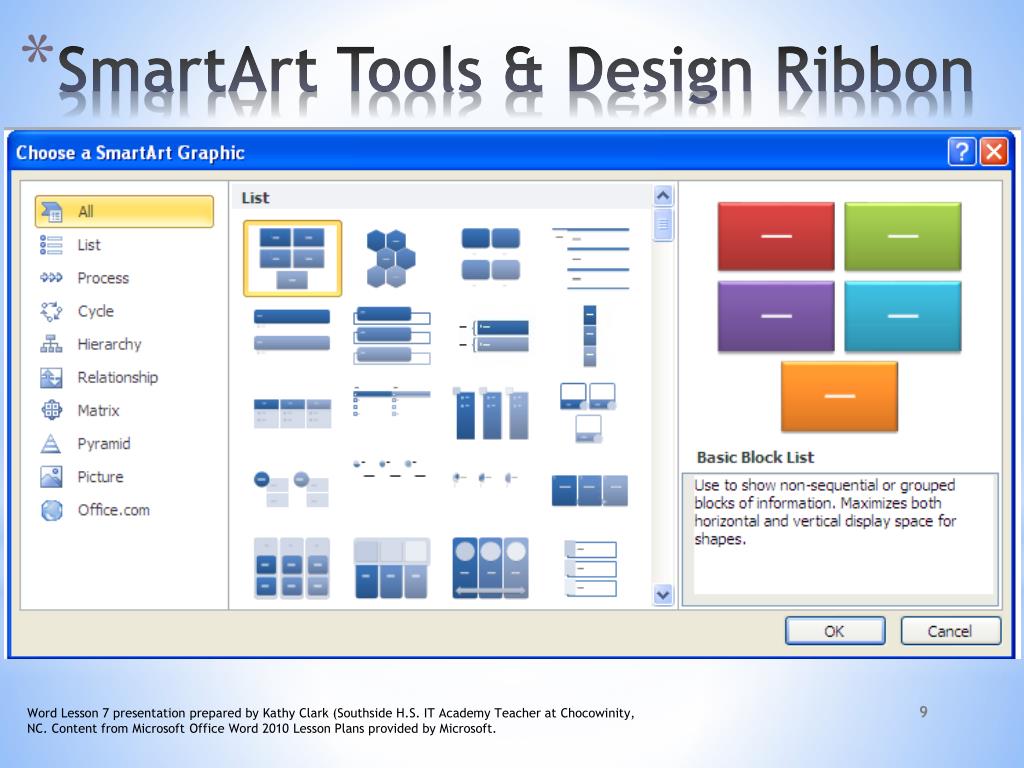Click the Cycle category icon
The image size is (1024, 768).
pyautogui.click(x=52, y=312)
